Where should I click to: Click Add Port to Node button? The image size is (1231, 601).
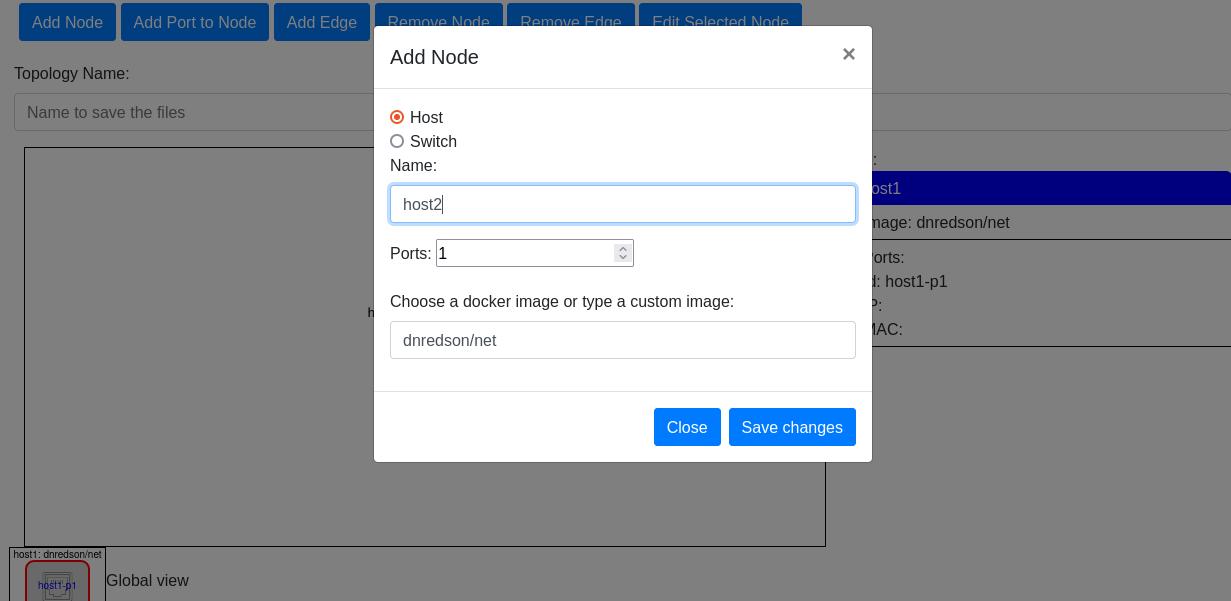point(195,22)
